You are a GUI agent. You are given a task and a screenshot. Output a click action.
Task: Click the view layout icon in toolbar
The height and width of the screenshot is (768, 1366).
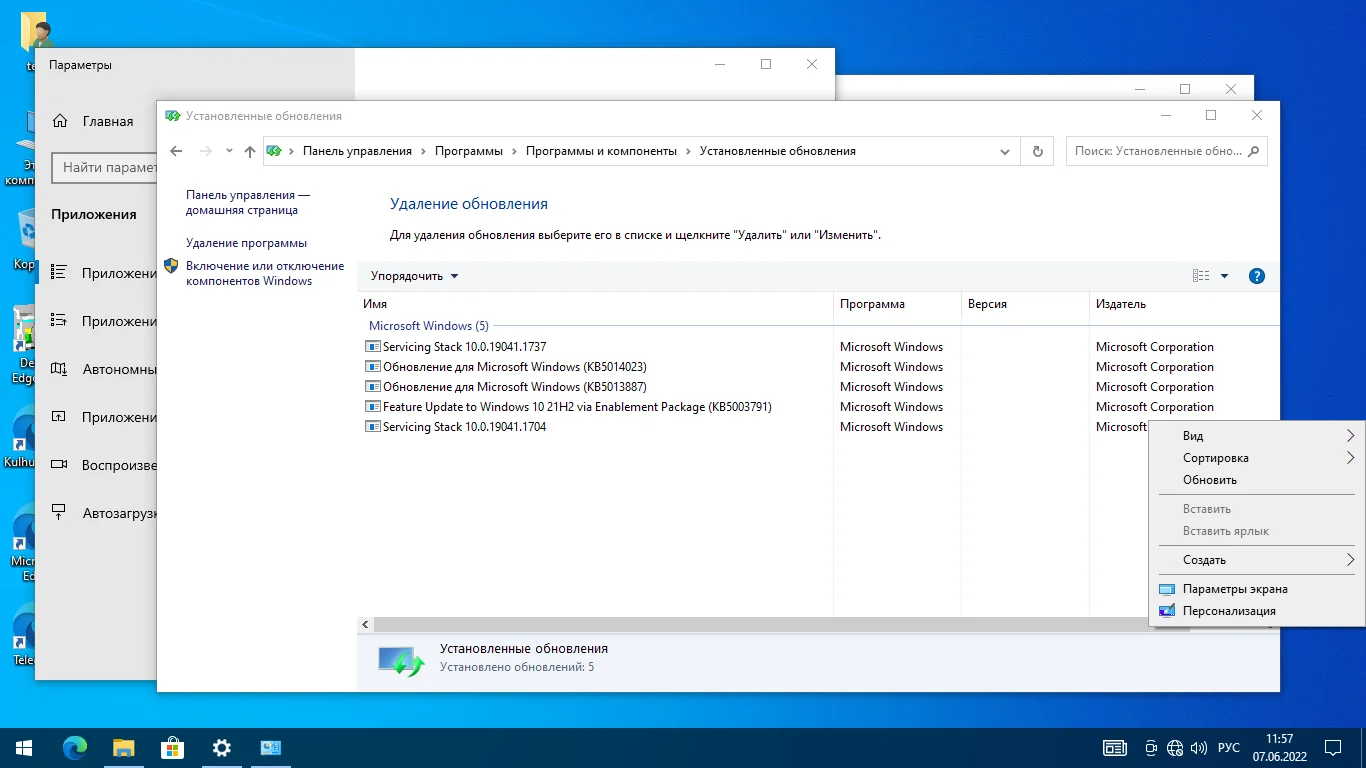1201,276
